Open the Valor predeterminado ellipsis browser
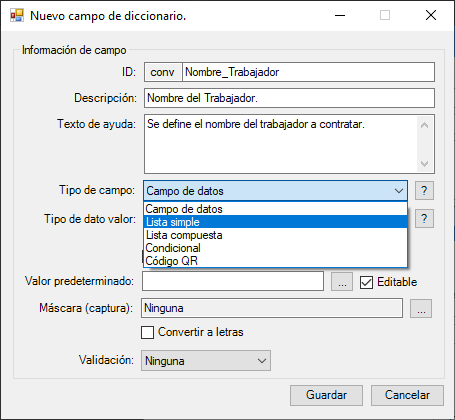Image resolution: width=455 pixels, height=420 pixels. point(342,282)
